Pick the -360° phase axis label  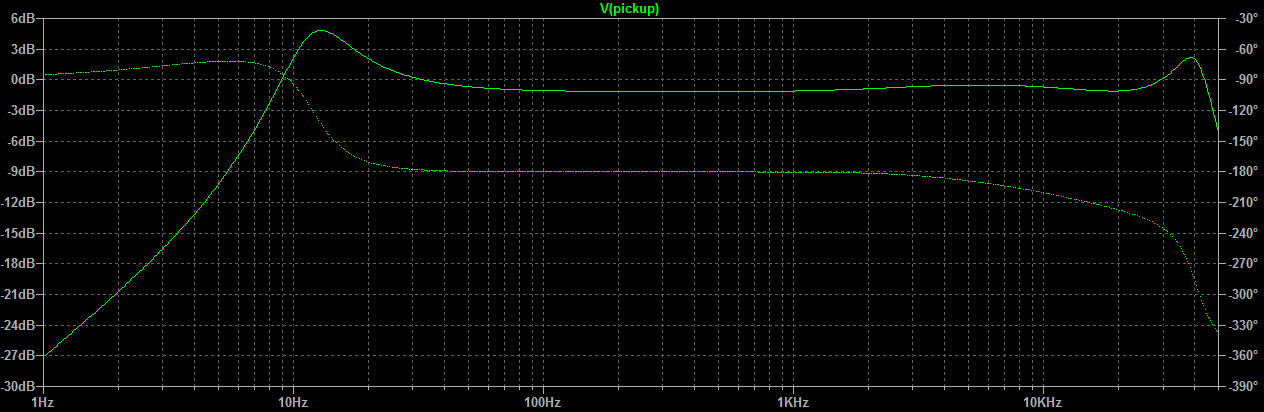pos(1241,356)
